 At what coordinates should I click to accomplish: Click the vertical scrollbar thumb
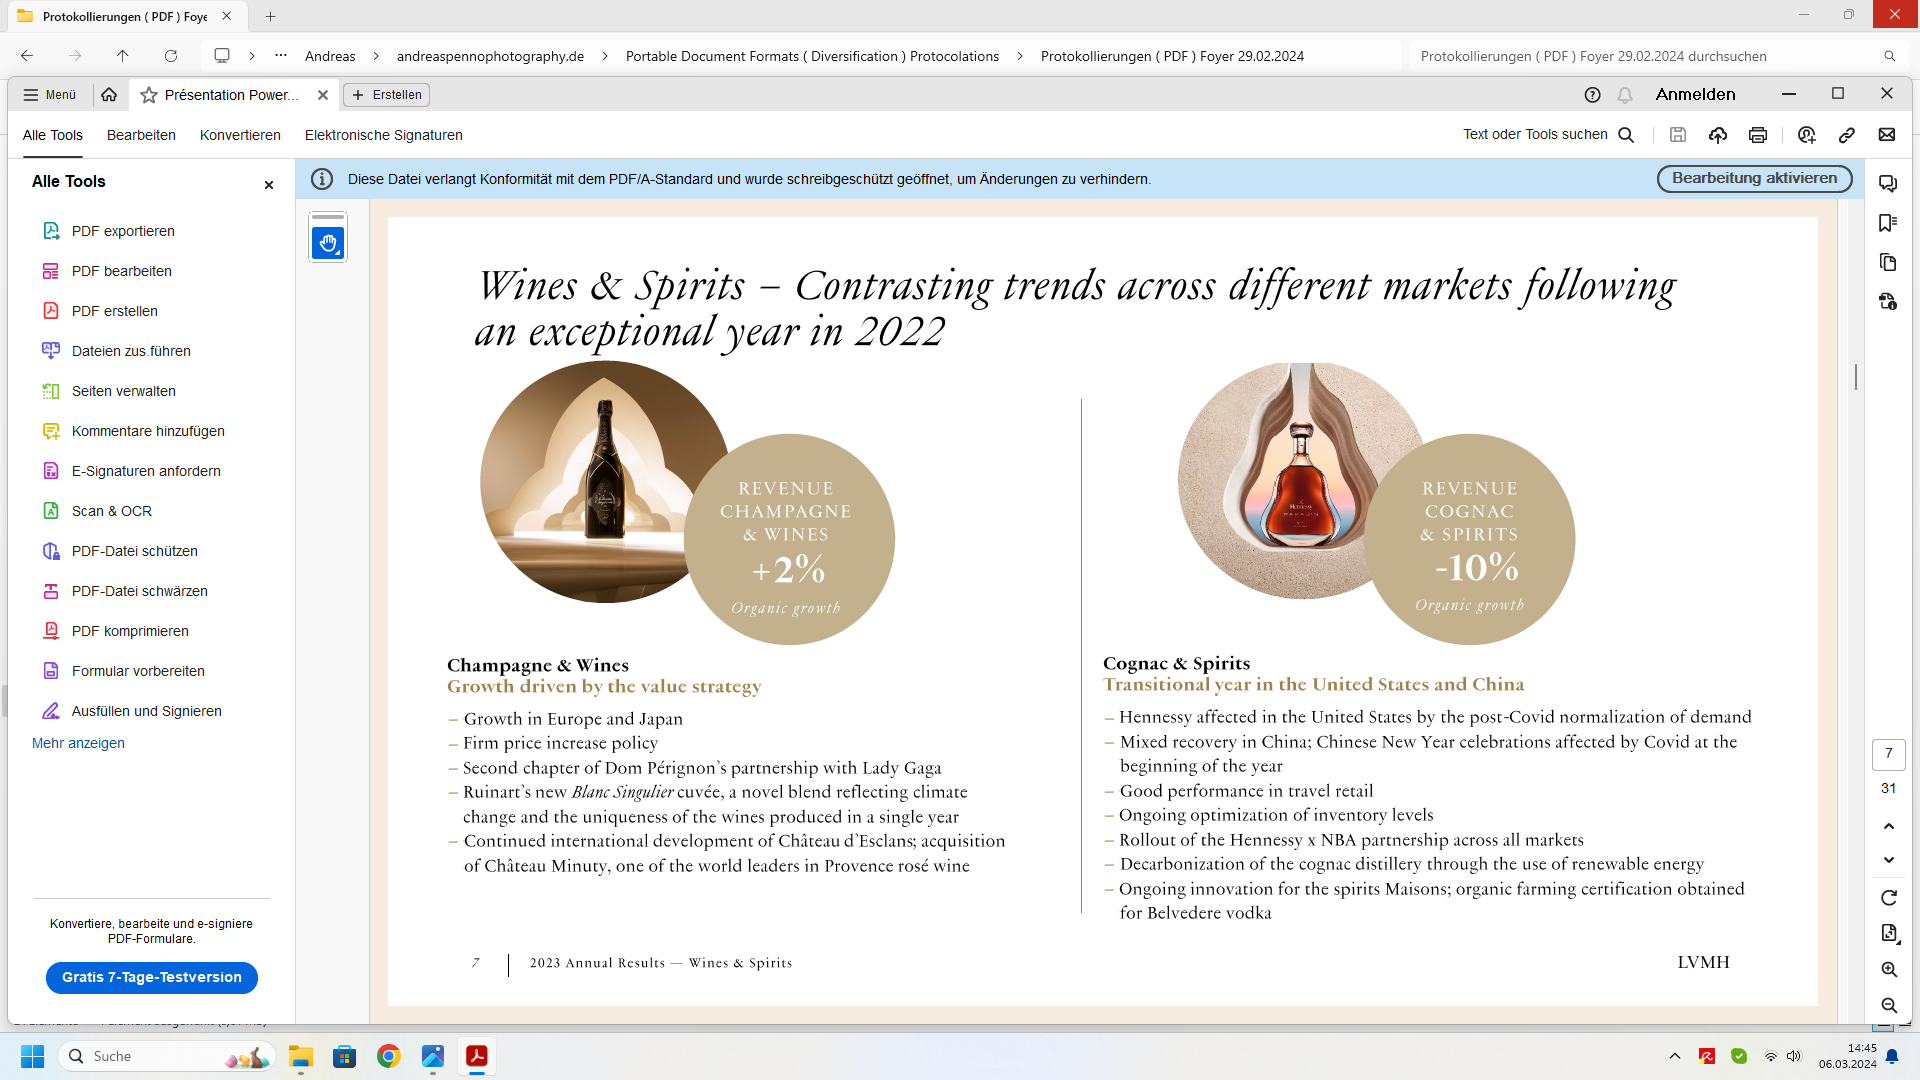[1856, 377]
